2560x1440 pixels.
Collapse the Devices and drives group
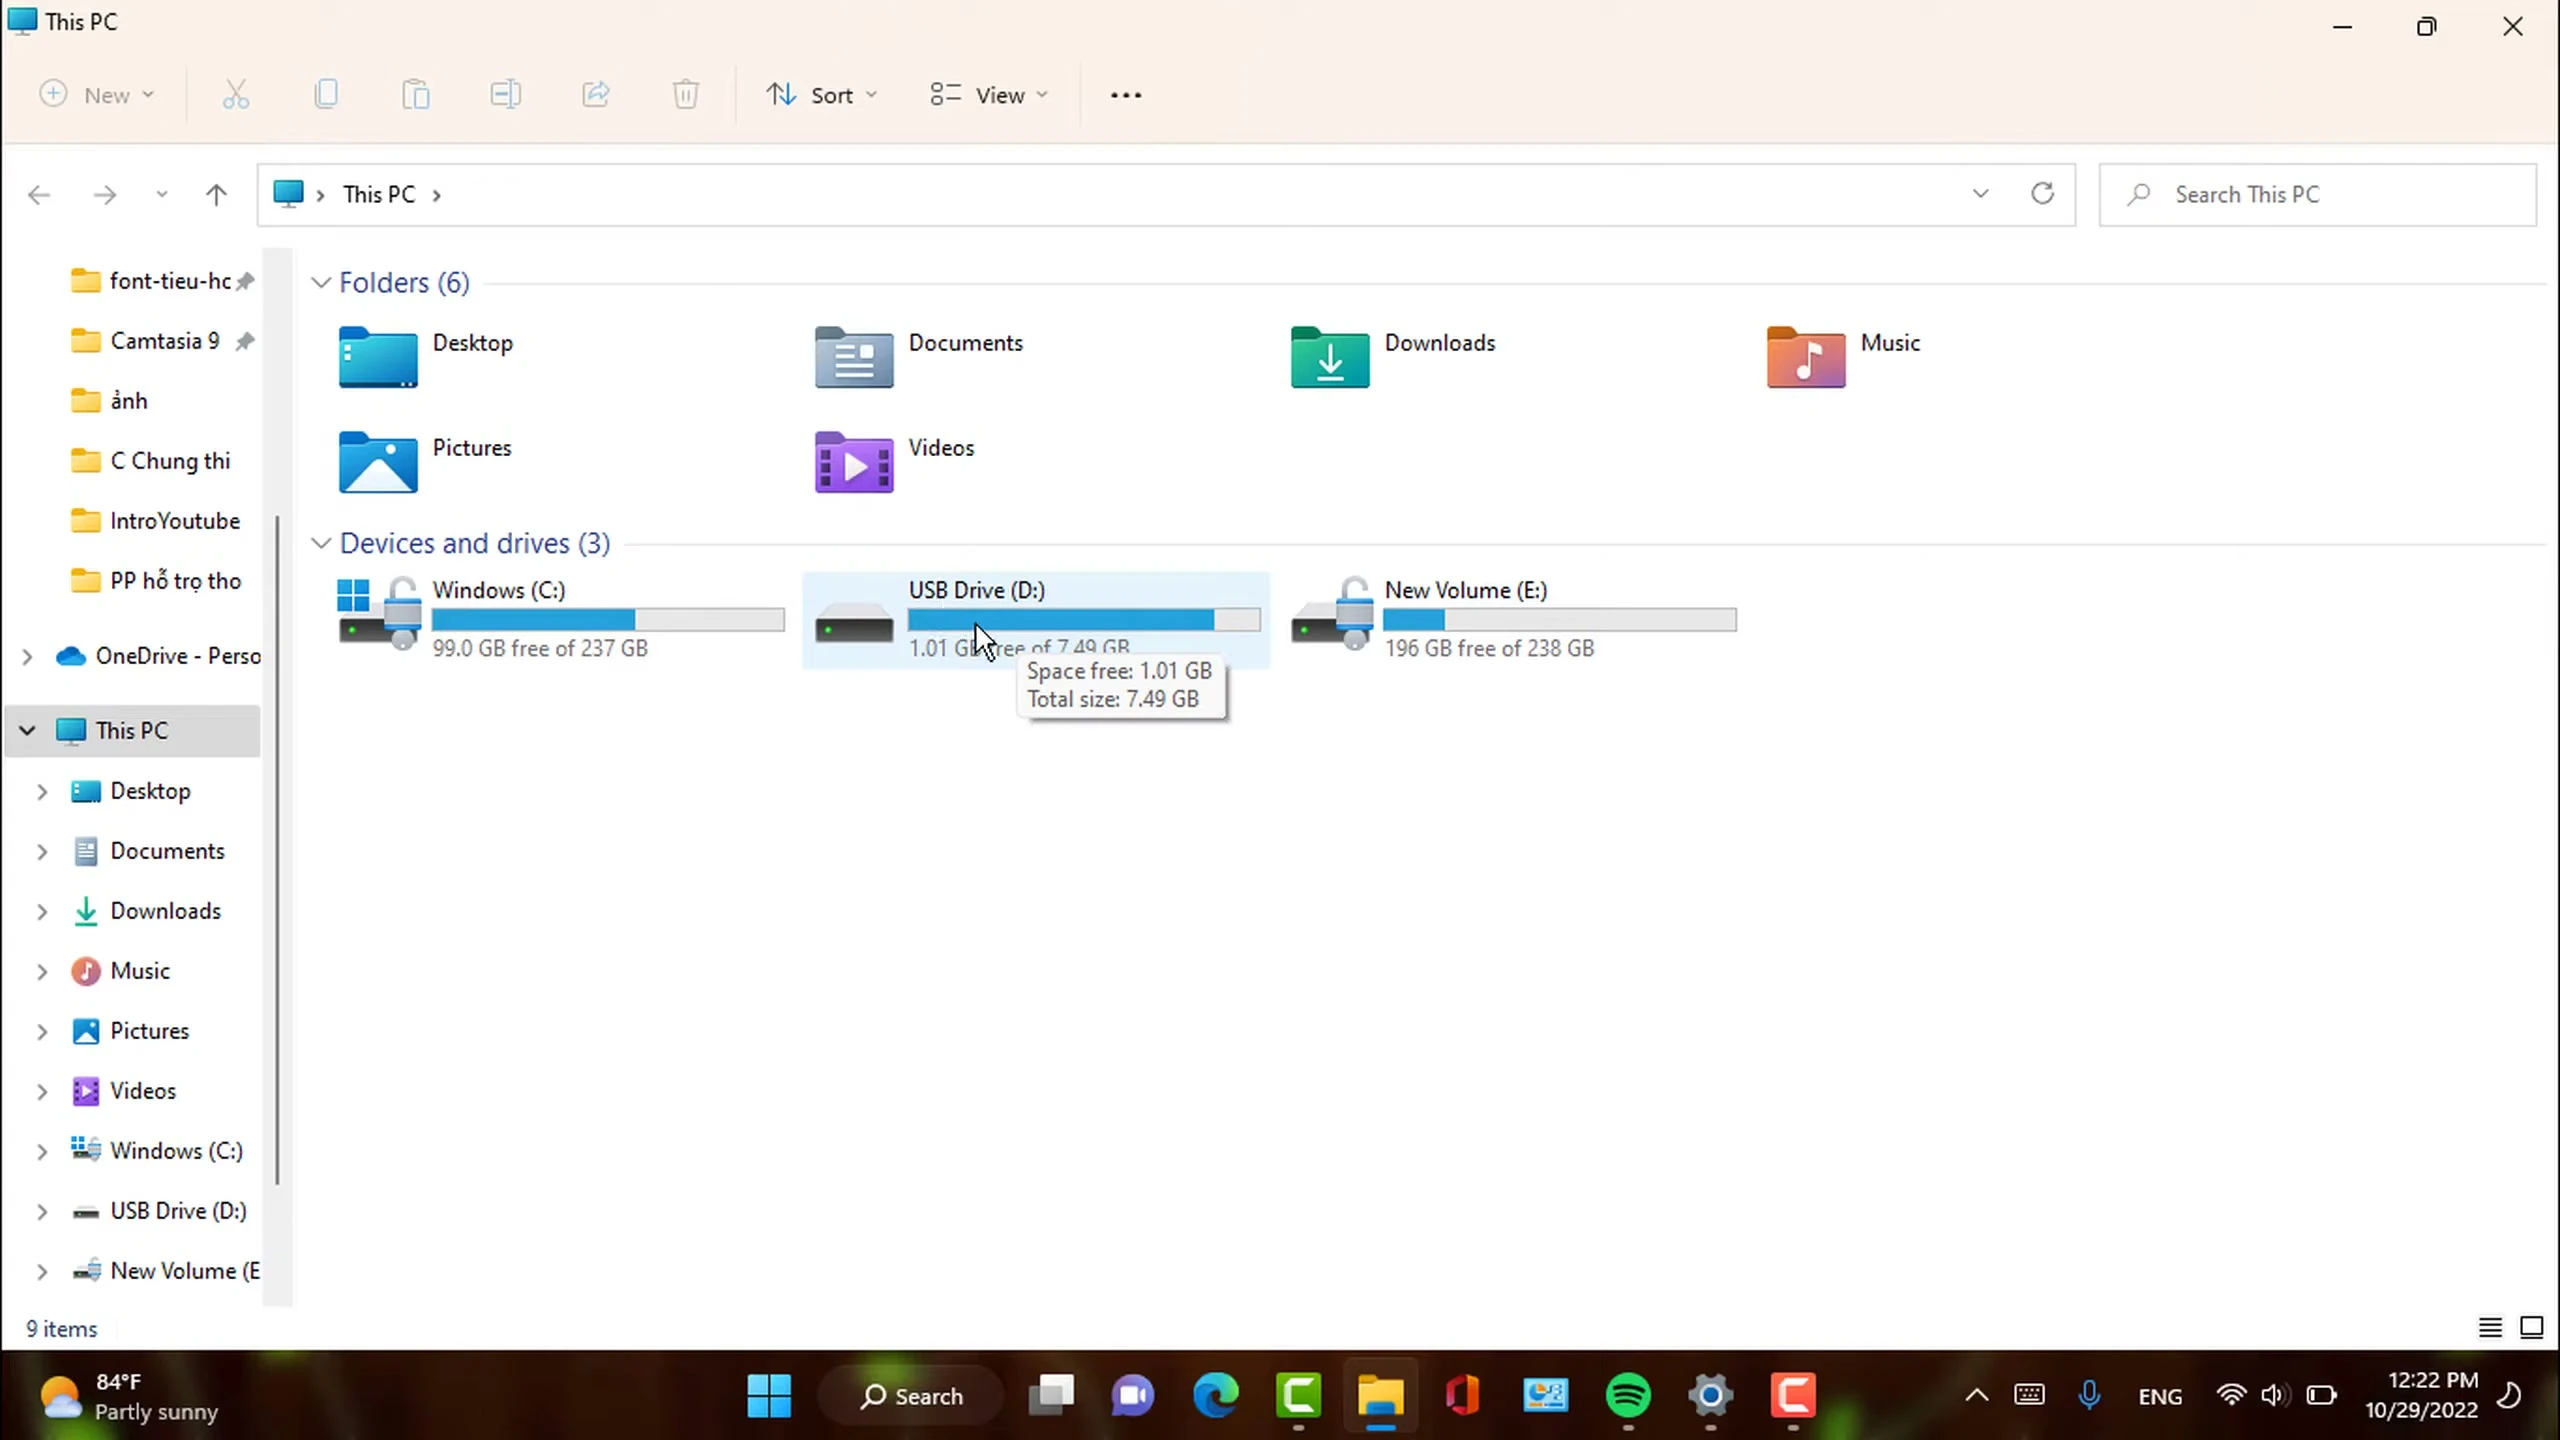[321, 543]
